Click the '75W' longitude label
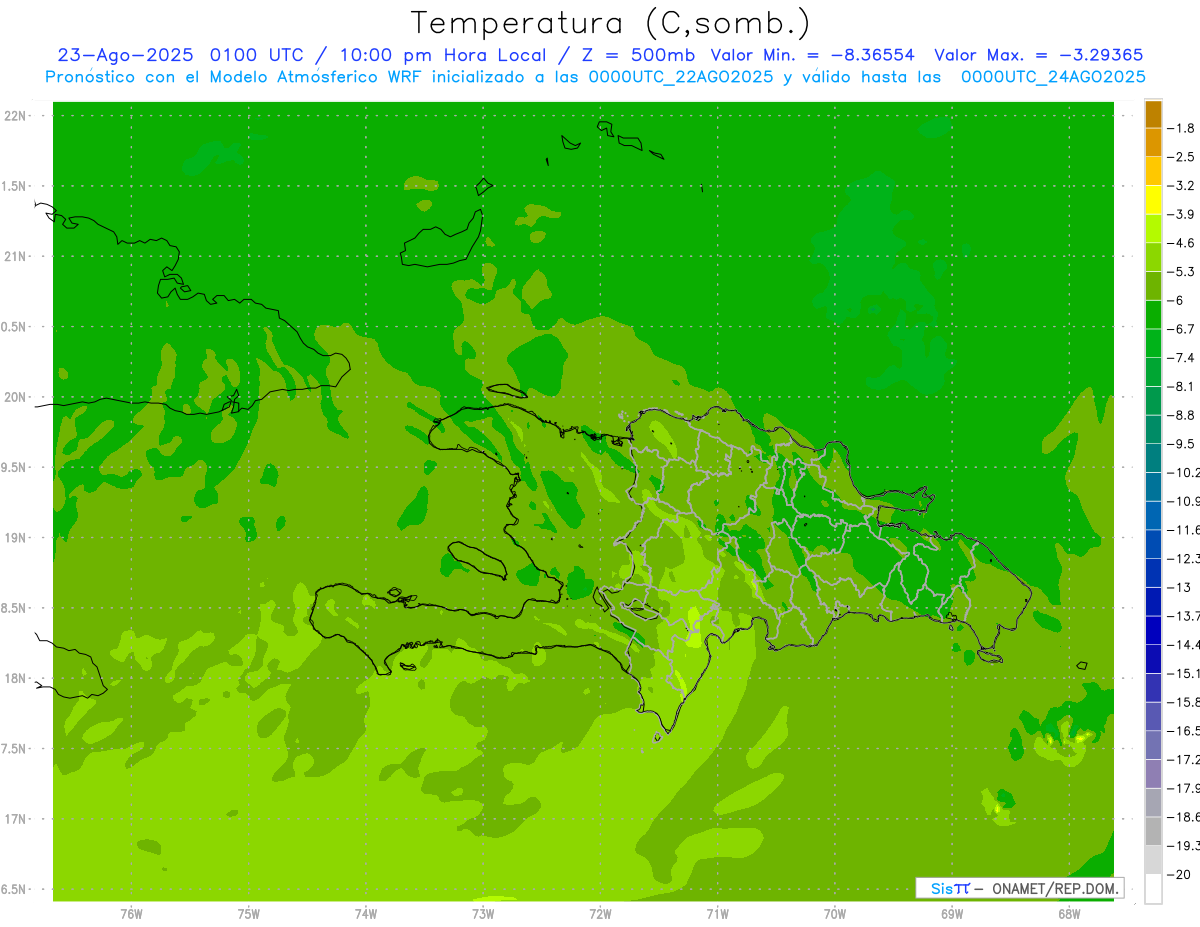 [248, 913]
